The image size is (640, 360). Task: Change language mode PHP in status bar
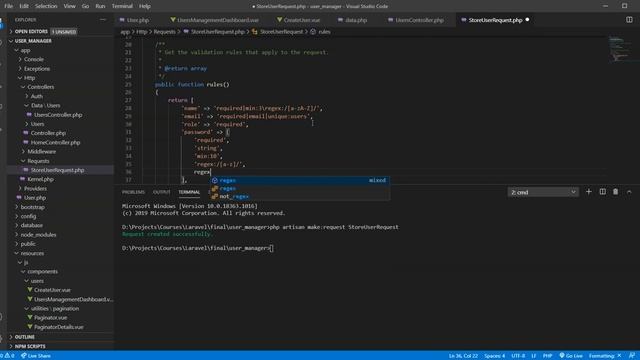[x=547, y=356]
